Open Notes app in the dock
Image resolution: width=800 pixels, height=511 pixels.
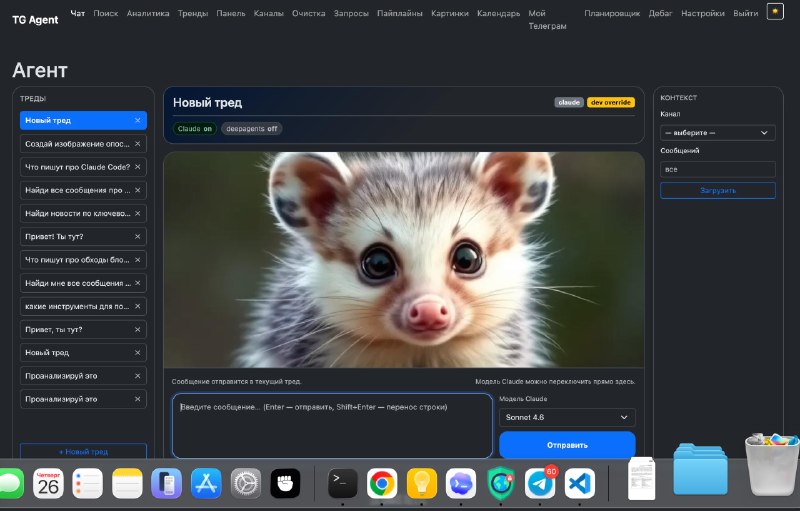pyautogui.click(x=127, y=483)
